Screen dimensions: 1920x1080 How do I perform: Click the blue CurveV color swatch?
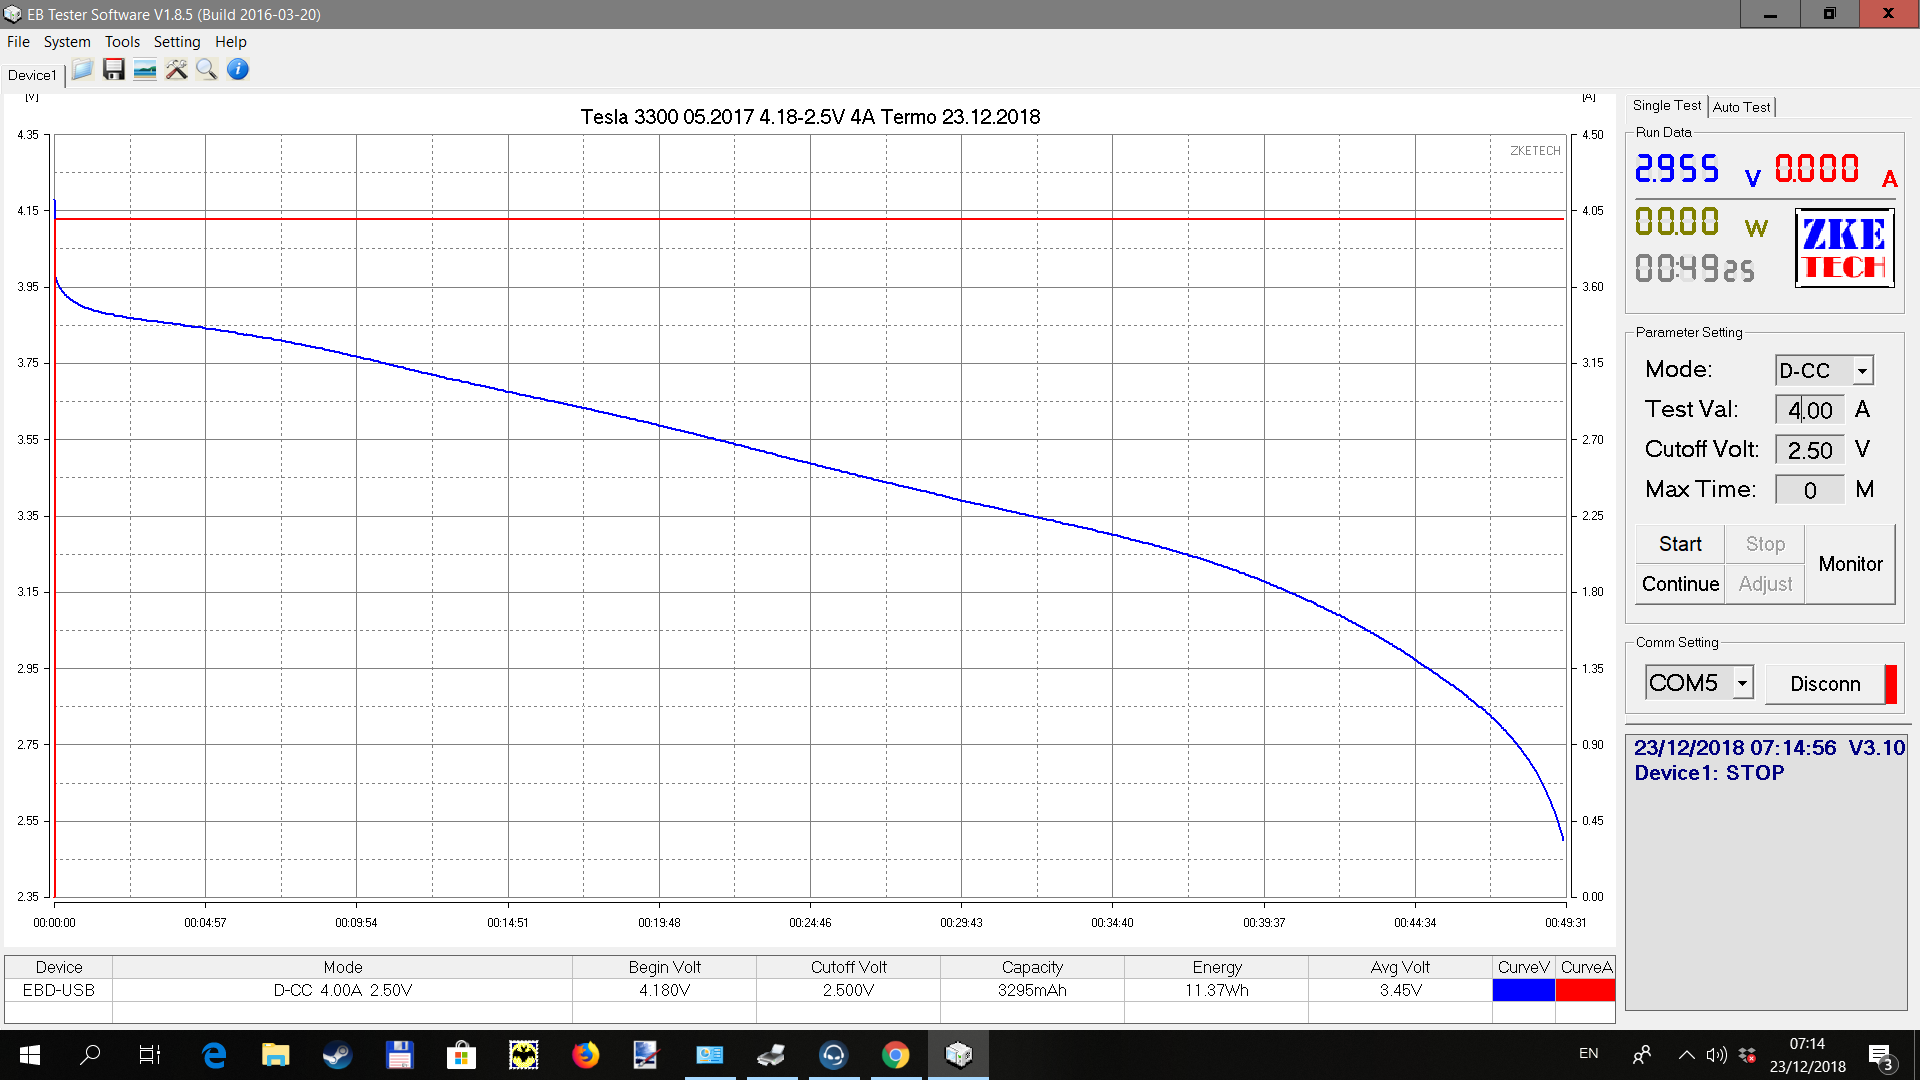(1523, 990)
